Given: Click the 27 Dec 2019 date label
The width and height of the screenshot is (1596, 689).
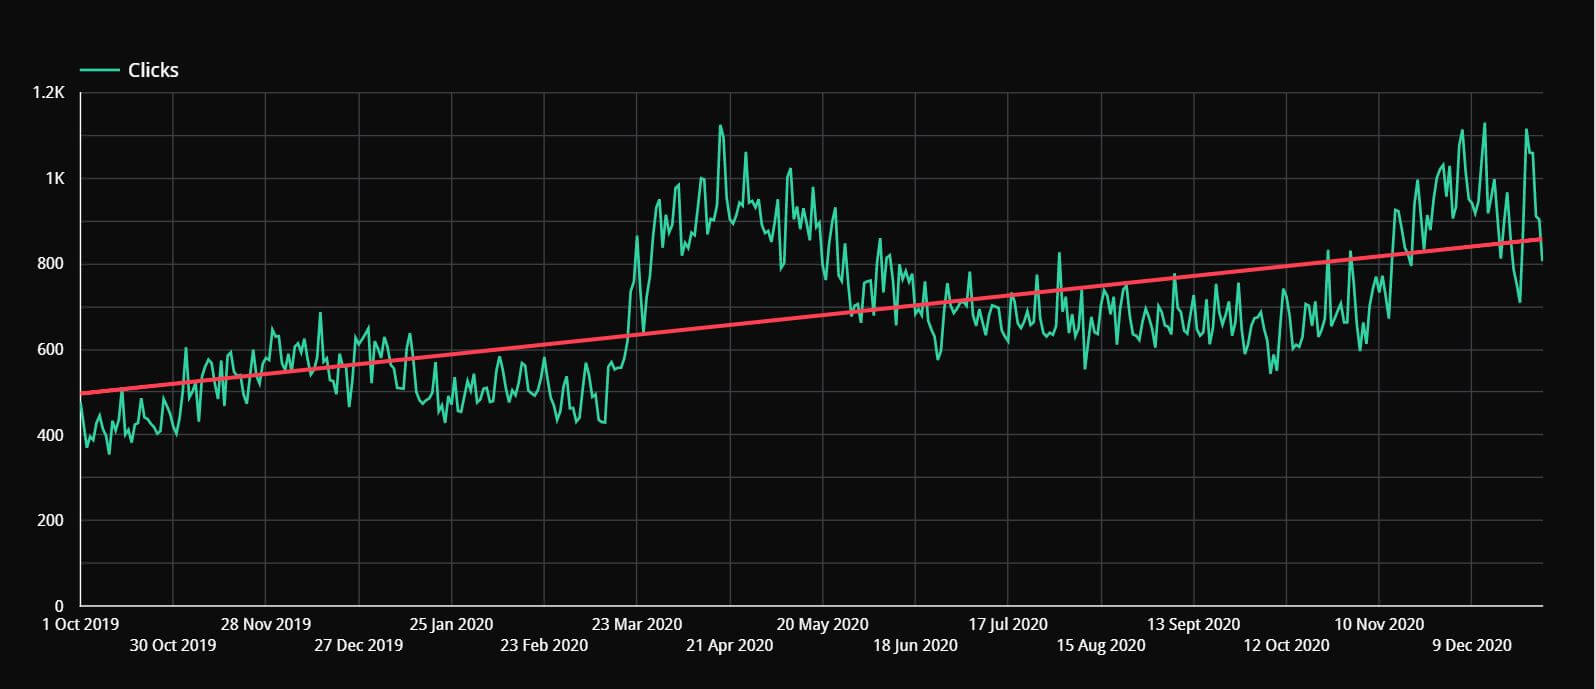Looking at the screenshot, I should coord(358,645).
